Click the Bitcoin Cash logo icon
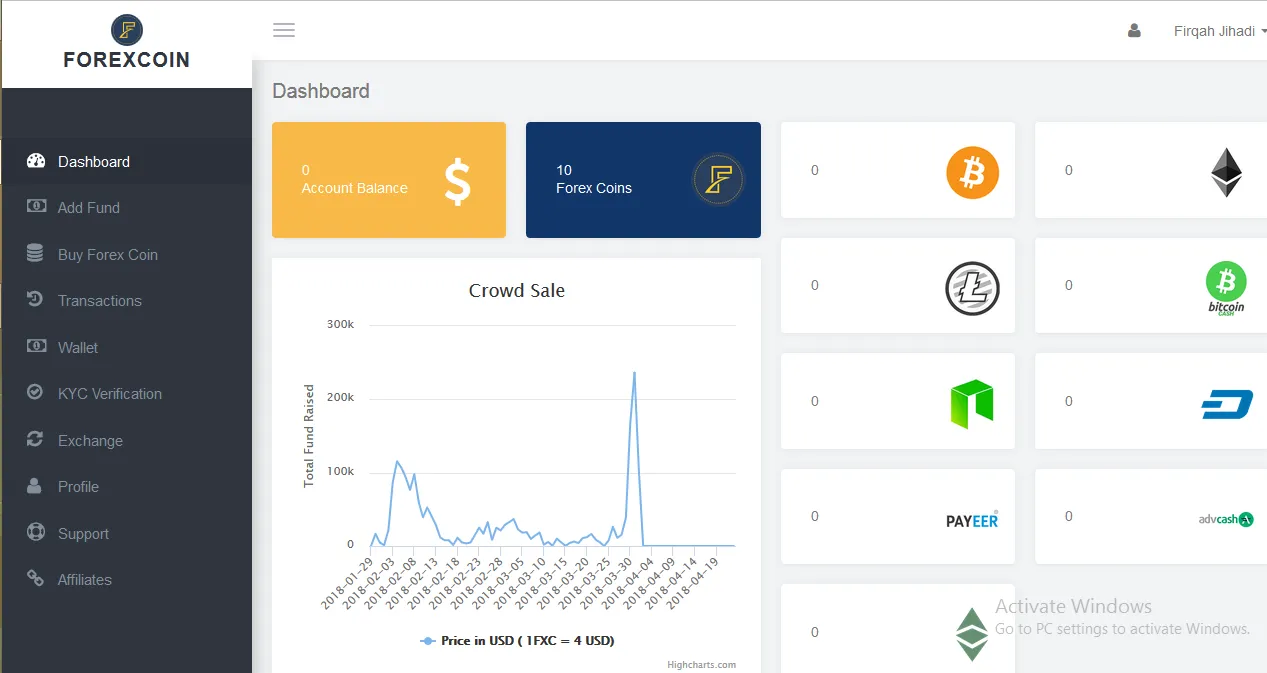 pyautogui.click(x=1226, y=288)
